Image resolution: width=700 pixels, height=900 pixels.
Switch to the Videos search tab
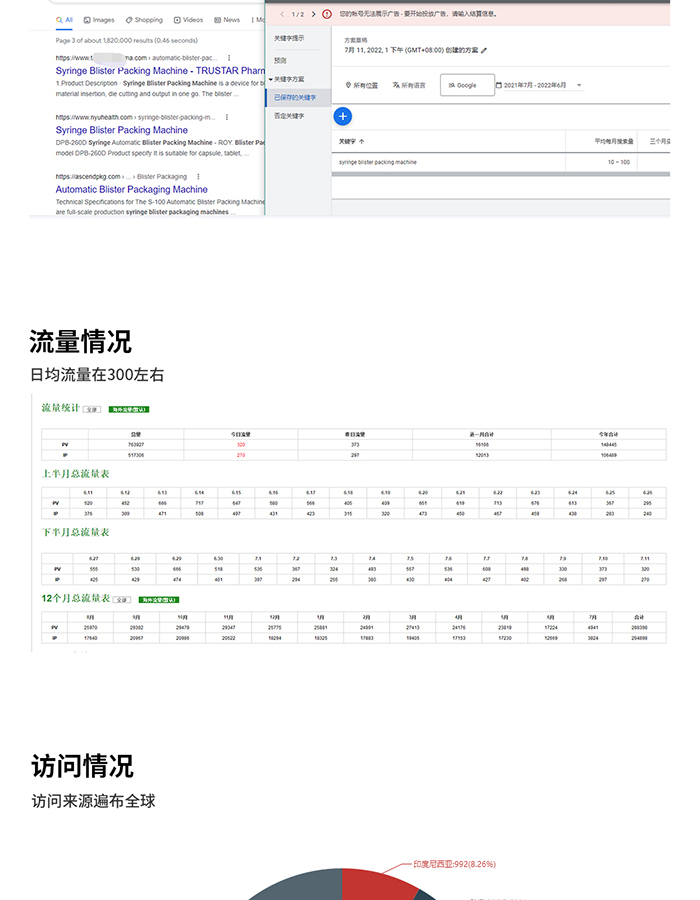click(189, 20)
